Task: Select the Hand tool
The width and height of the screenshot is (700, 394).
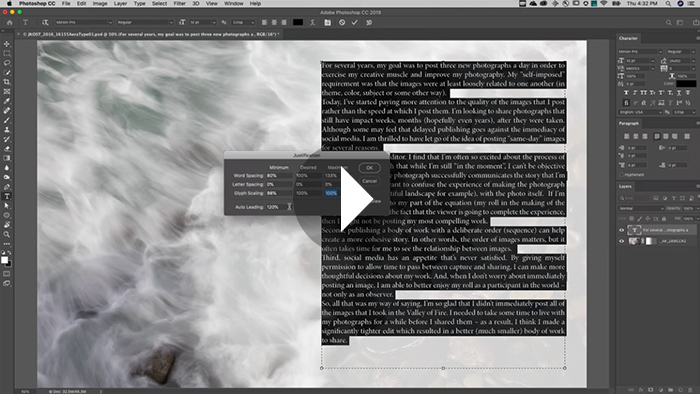Action: tap(7, 225)
